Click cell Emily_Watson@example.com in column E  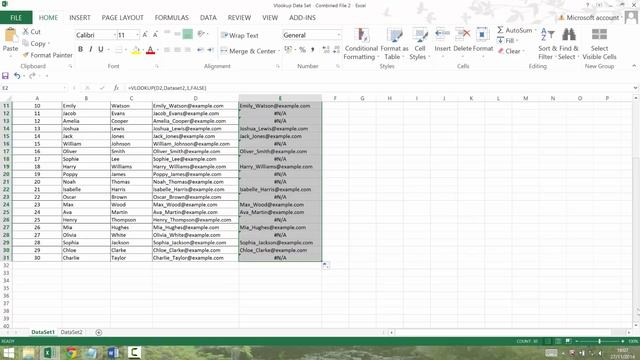tap(280, 106)
